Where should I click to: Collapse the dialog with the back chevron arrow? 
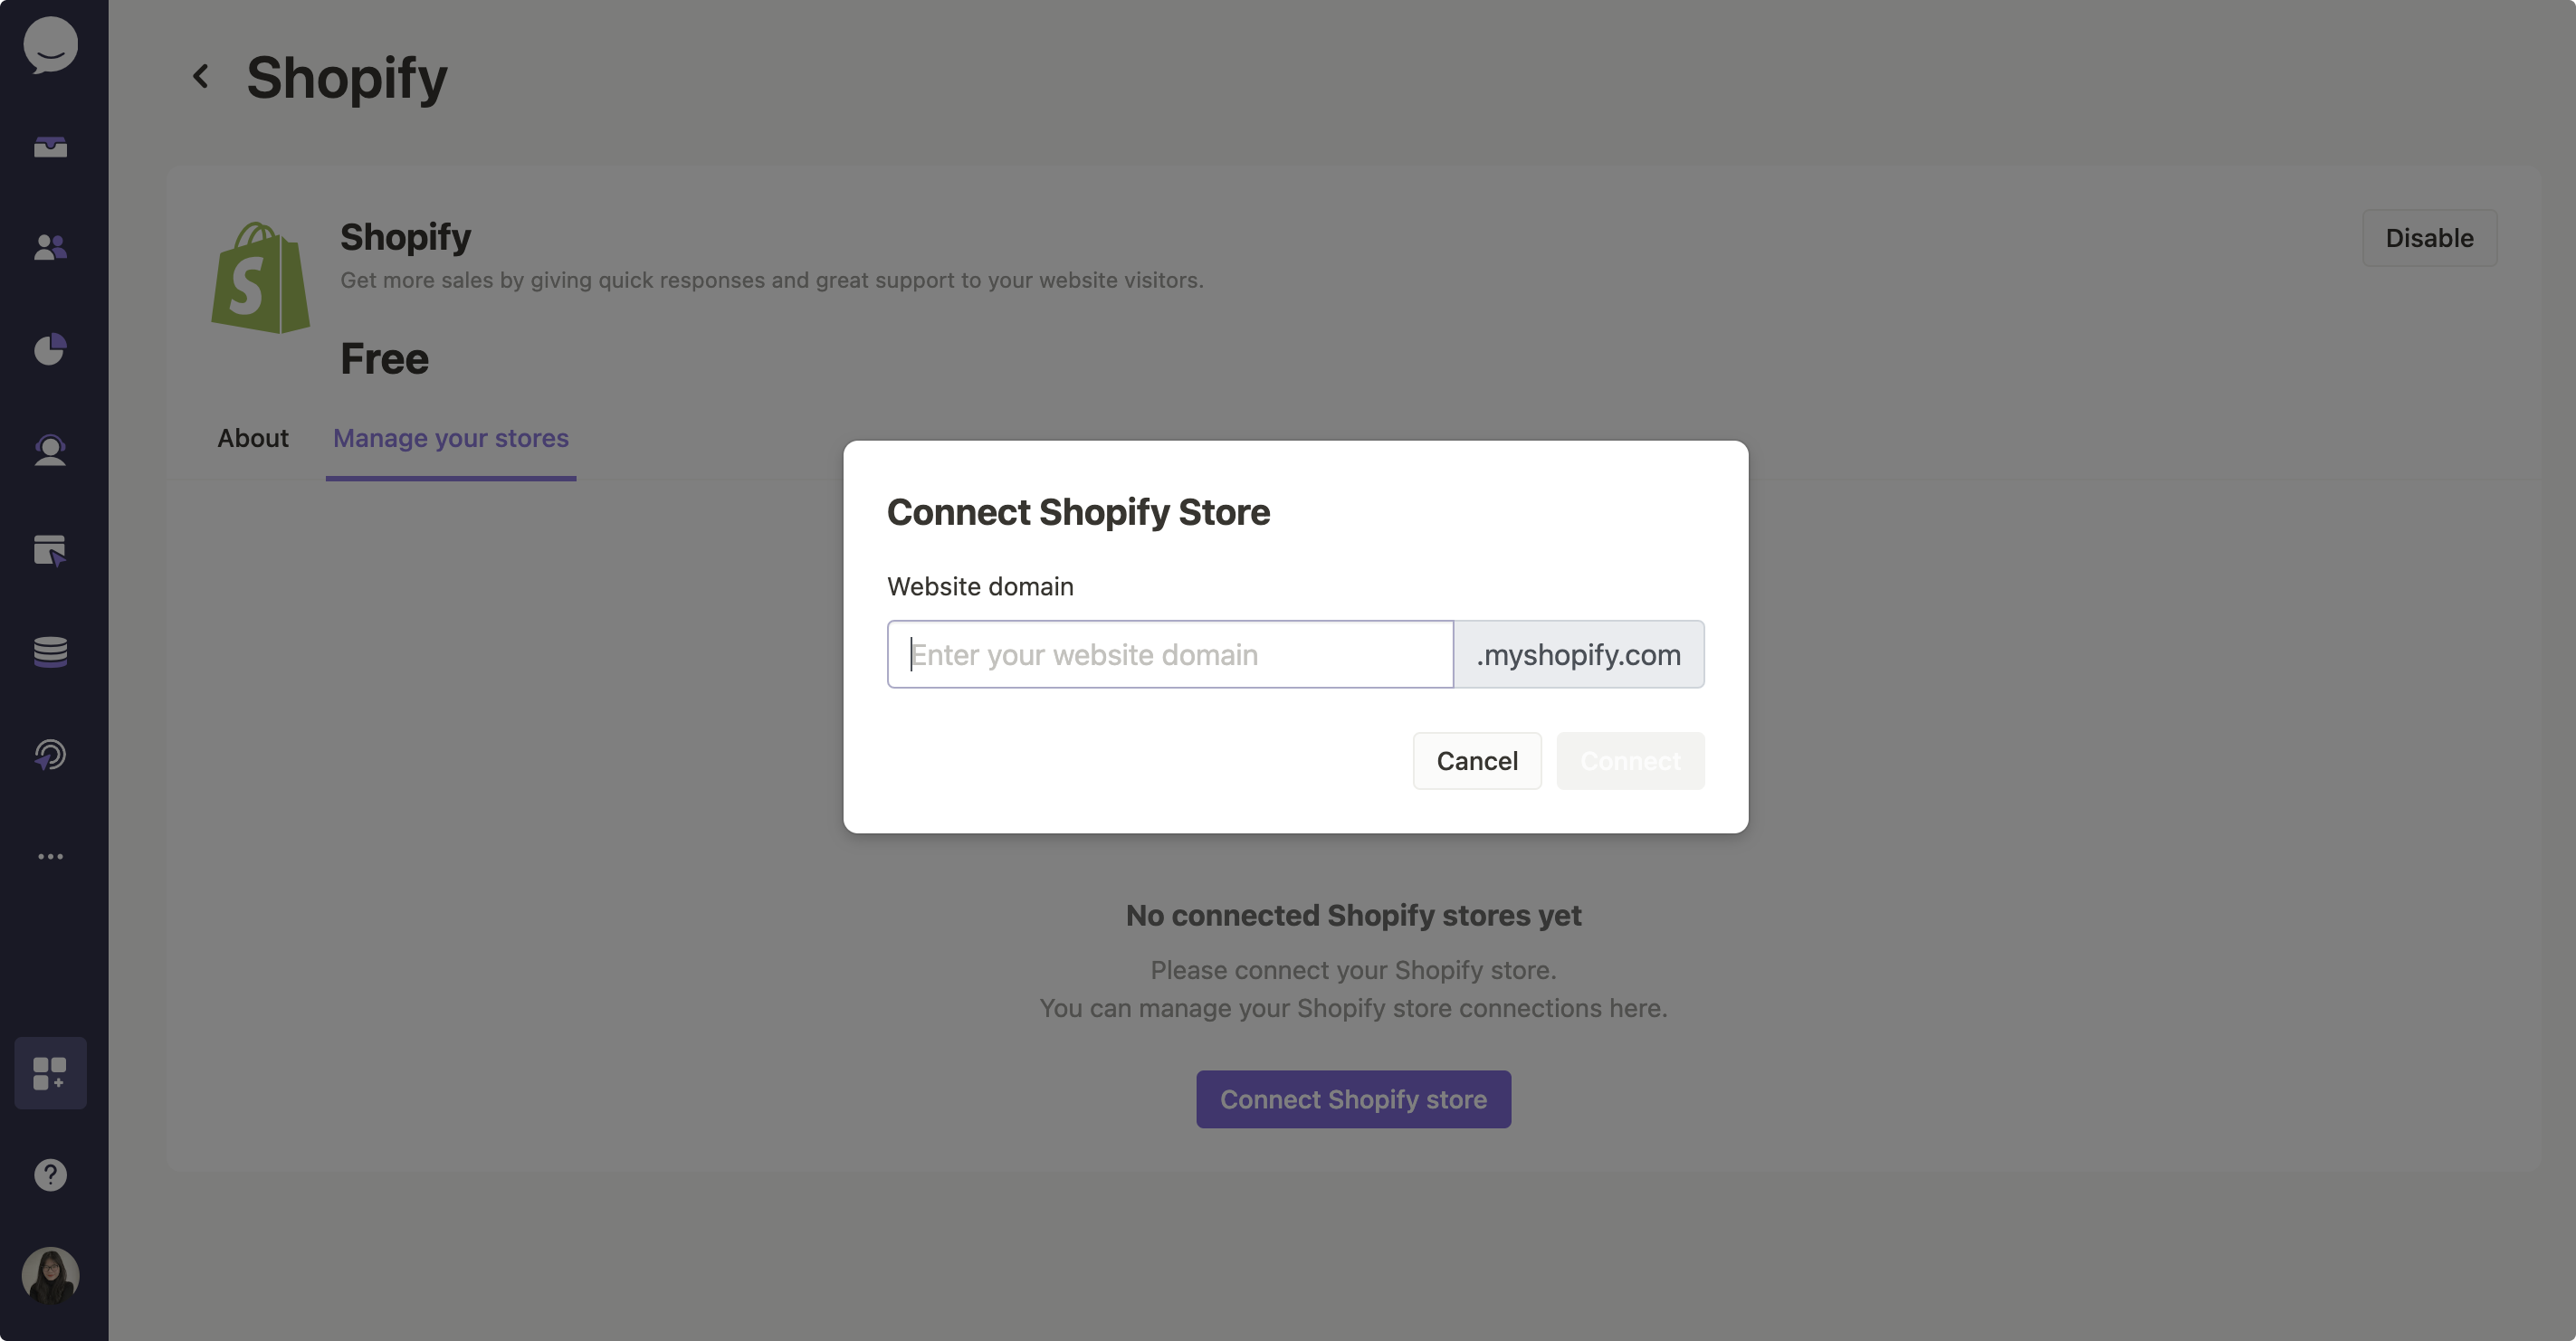[200, 76]
